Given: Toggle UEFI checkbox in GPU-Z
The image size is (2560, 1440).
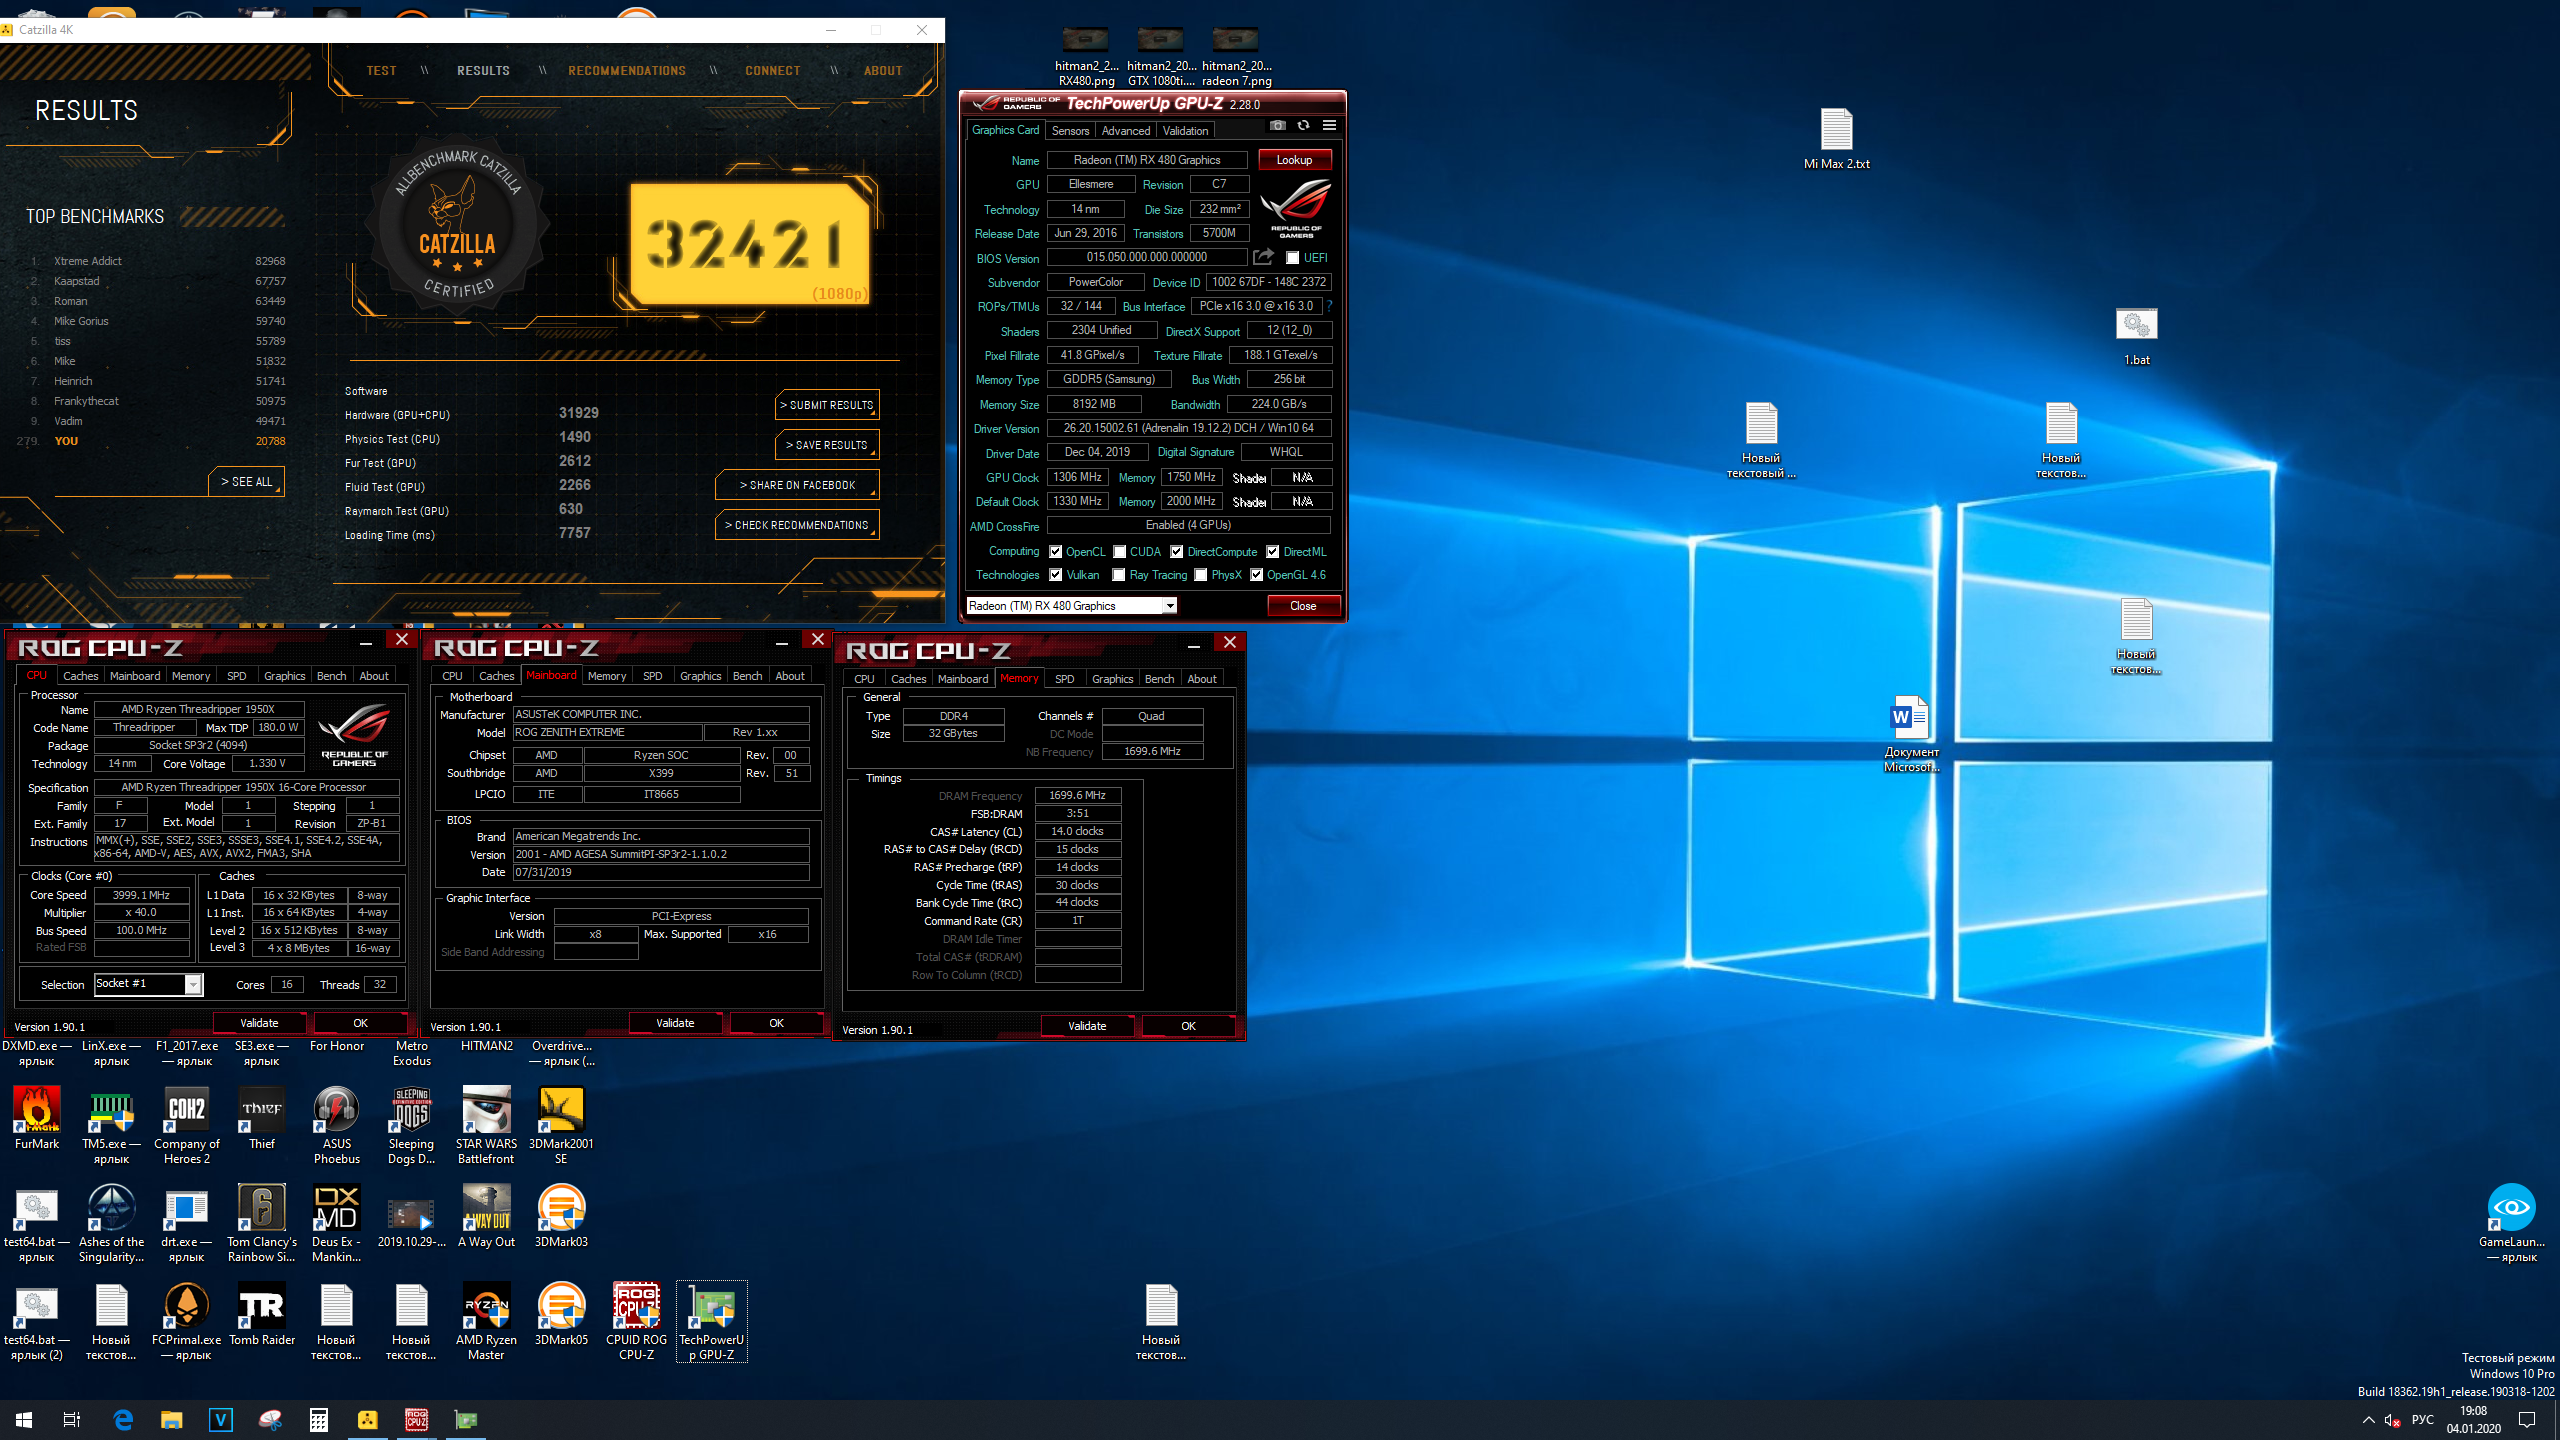Looking at the screenshot, I should point(1292,258).
